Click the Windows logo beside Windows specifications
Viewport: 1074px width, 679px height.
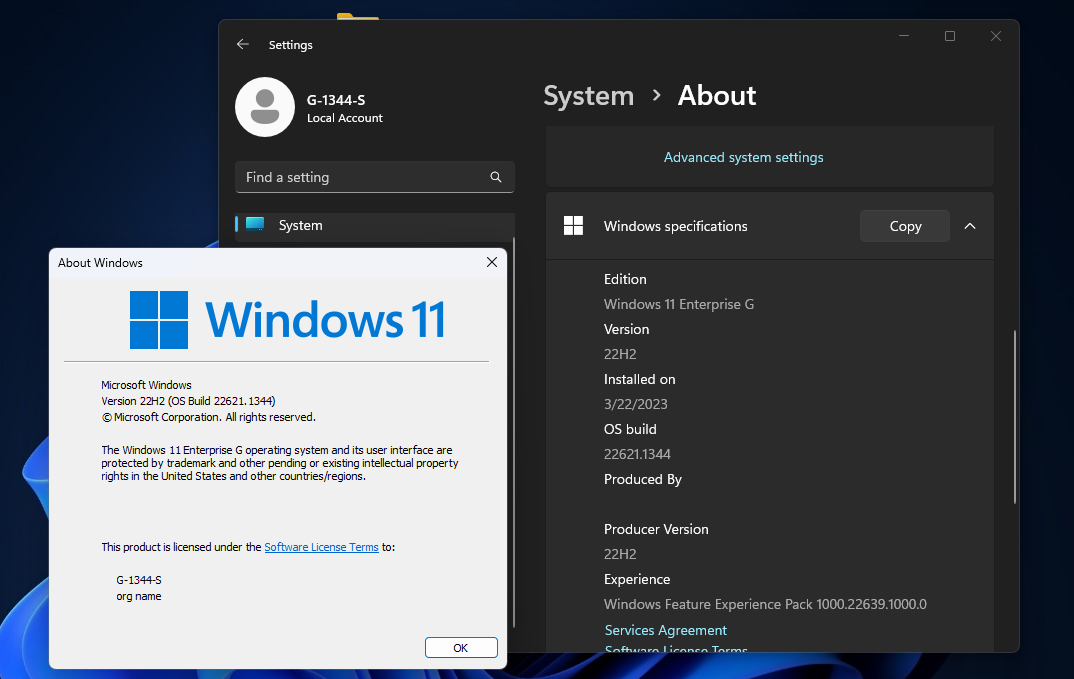pos(573,225)
